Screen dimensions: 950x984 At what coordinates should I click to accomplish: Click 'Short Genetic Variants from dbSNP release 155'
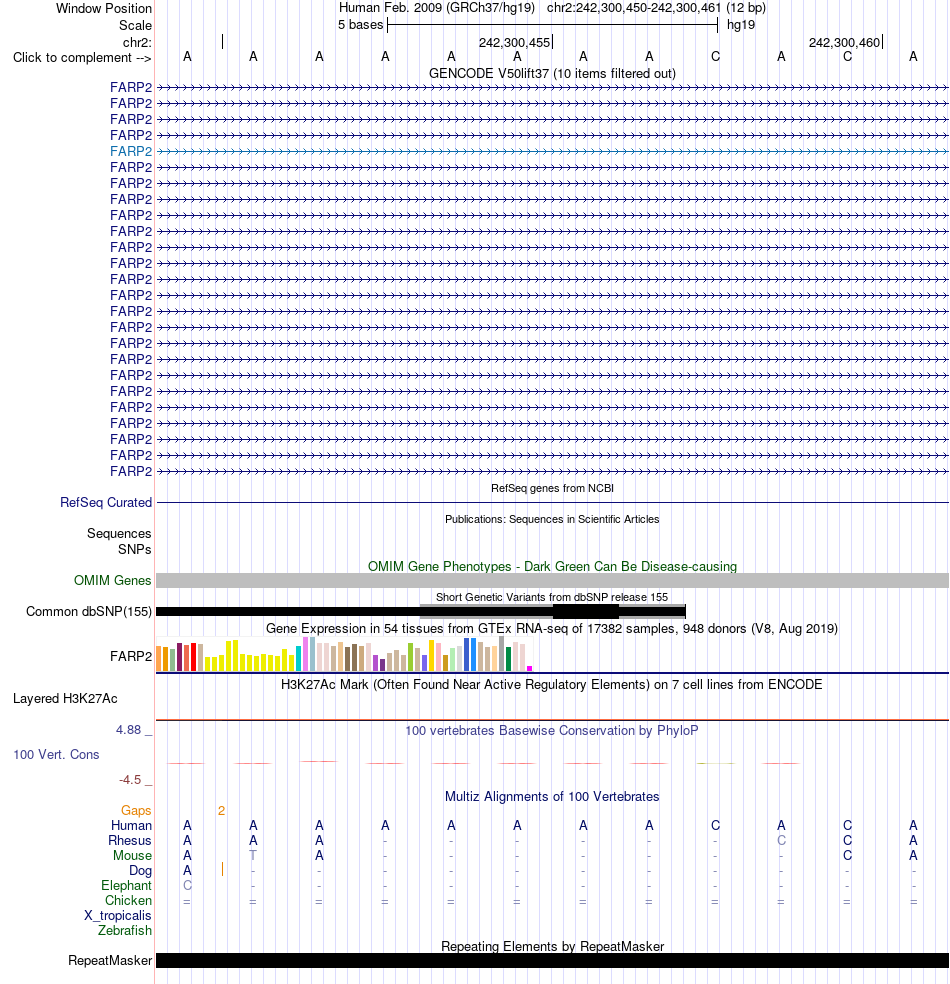coord(552,597)
